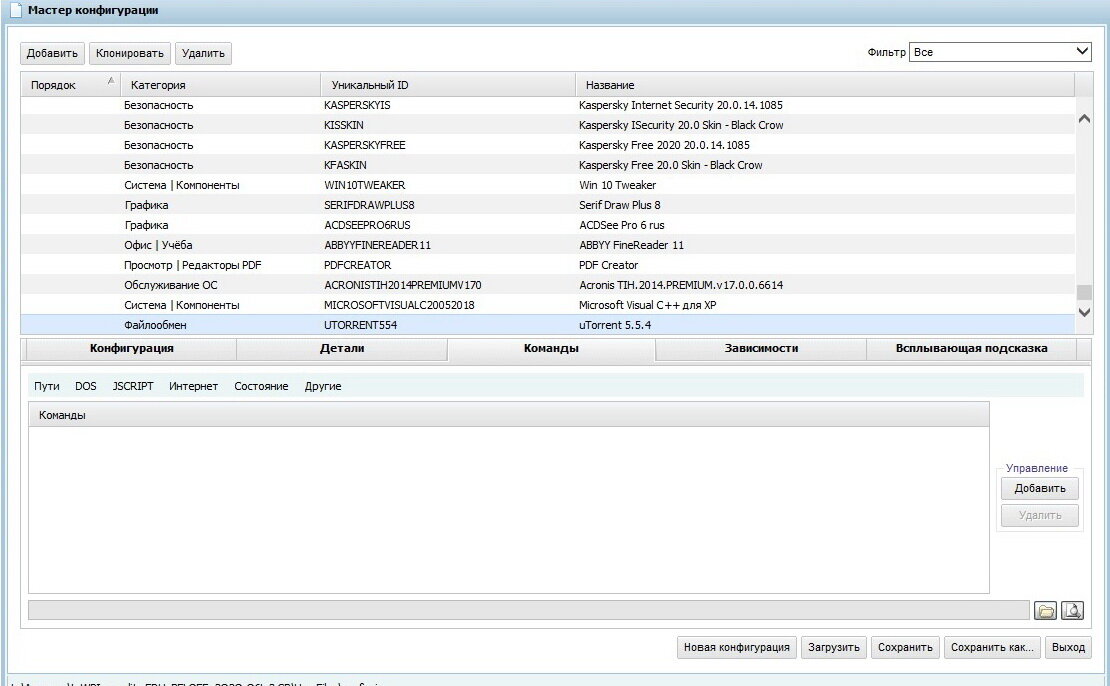The width and height of the screenshot is (1110, 686).
Task: Click the Новая конфигурация button
Action: 736,647
